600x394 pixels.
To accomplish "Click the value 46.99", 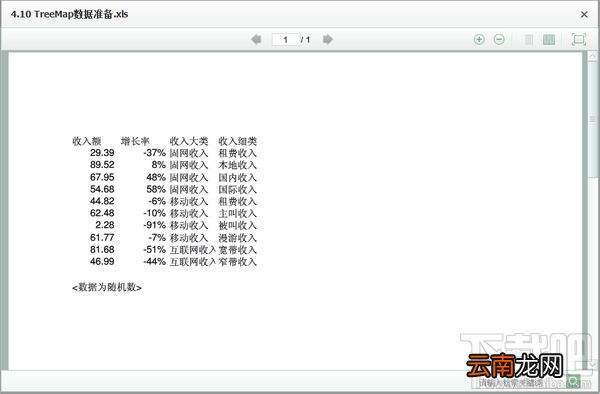I will [x=102, y=262].
